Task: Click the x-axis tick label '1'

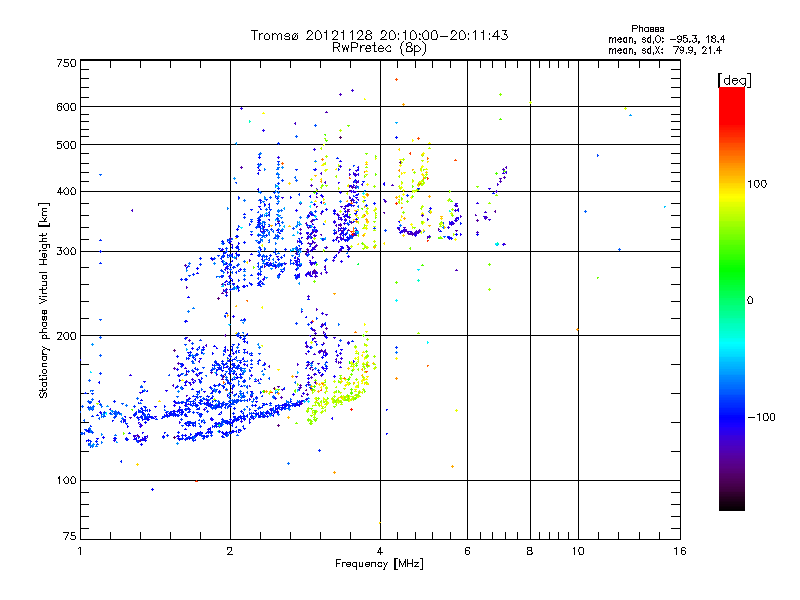Action: (x=80, y=551)
